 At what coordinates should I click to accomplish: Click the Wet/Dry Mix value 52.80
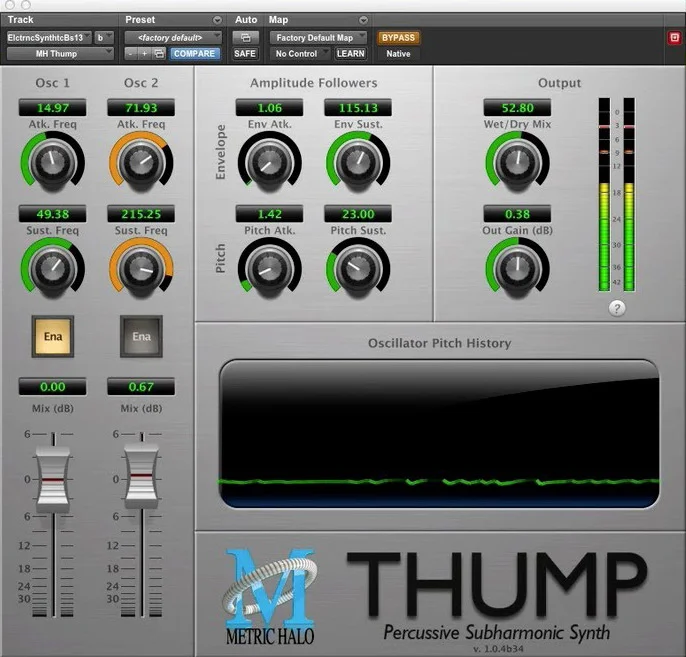(517, 108)
